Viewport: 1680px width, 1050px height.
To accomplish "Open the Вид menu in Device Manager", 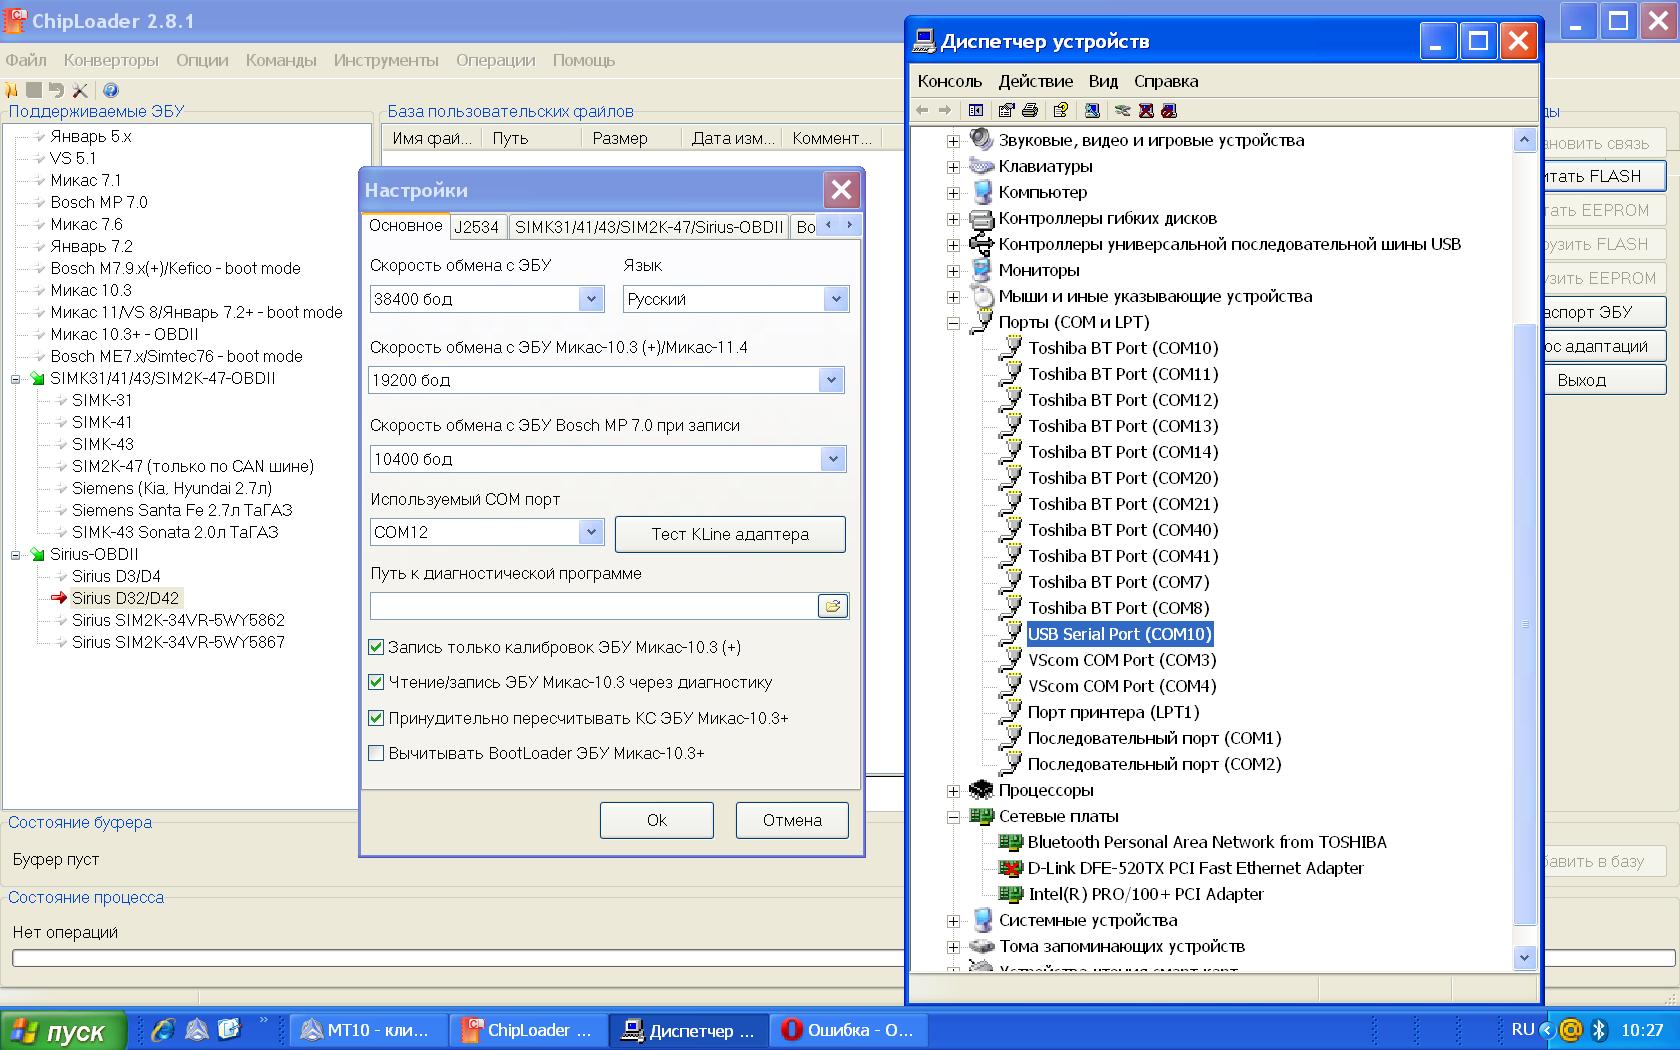I will point(1103,81).
